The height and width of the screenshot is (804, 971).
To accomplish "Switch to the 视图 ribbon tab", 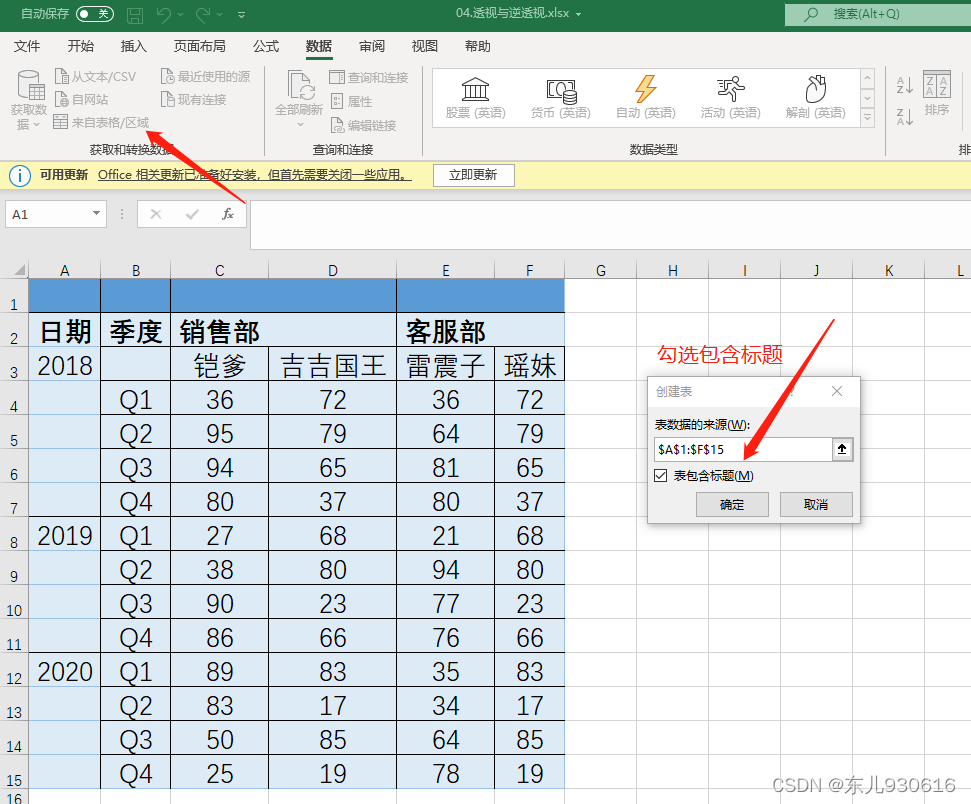I will (424, 46).
